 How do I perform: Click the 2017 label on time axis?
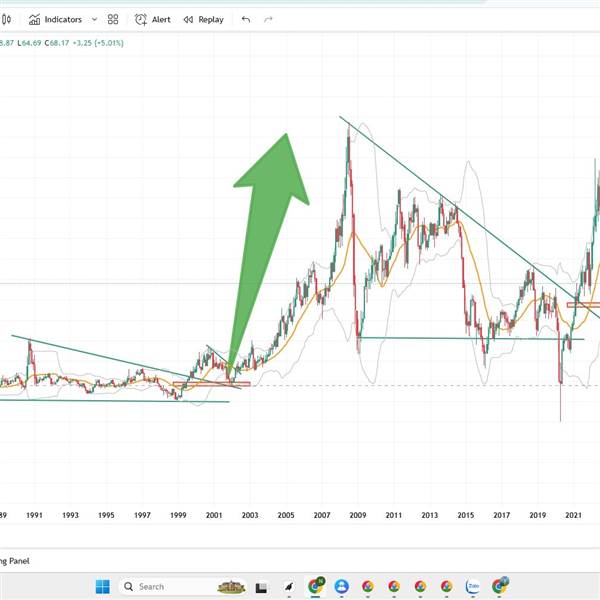click(502, 515)
